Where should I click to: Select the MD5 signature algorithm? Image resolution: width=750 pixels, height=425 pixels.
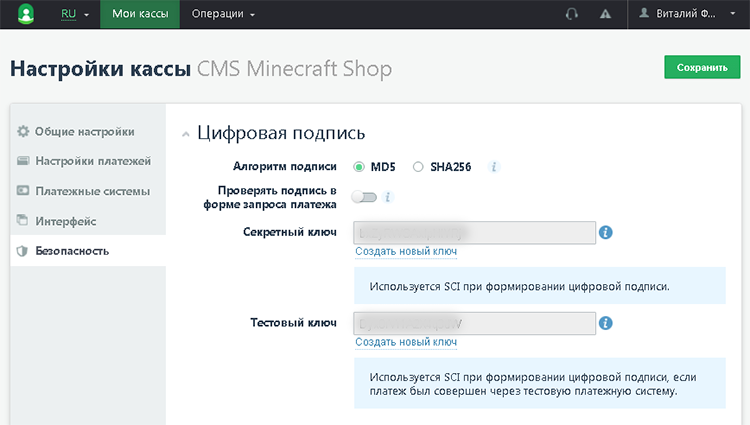click(359, 167)
